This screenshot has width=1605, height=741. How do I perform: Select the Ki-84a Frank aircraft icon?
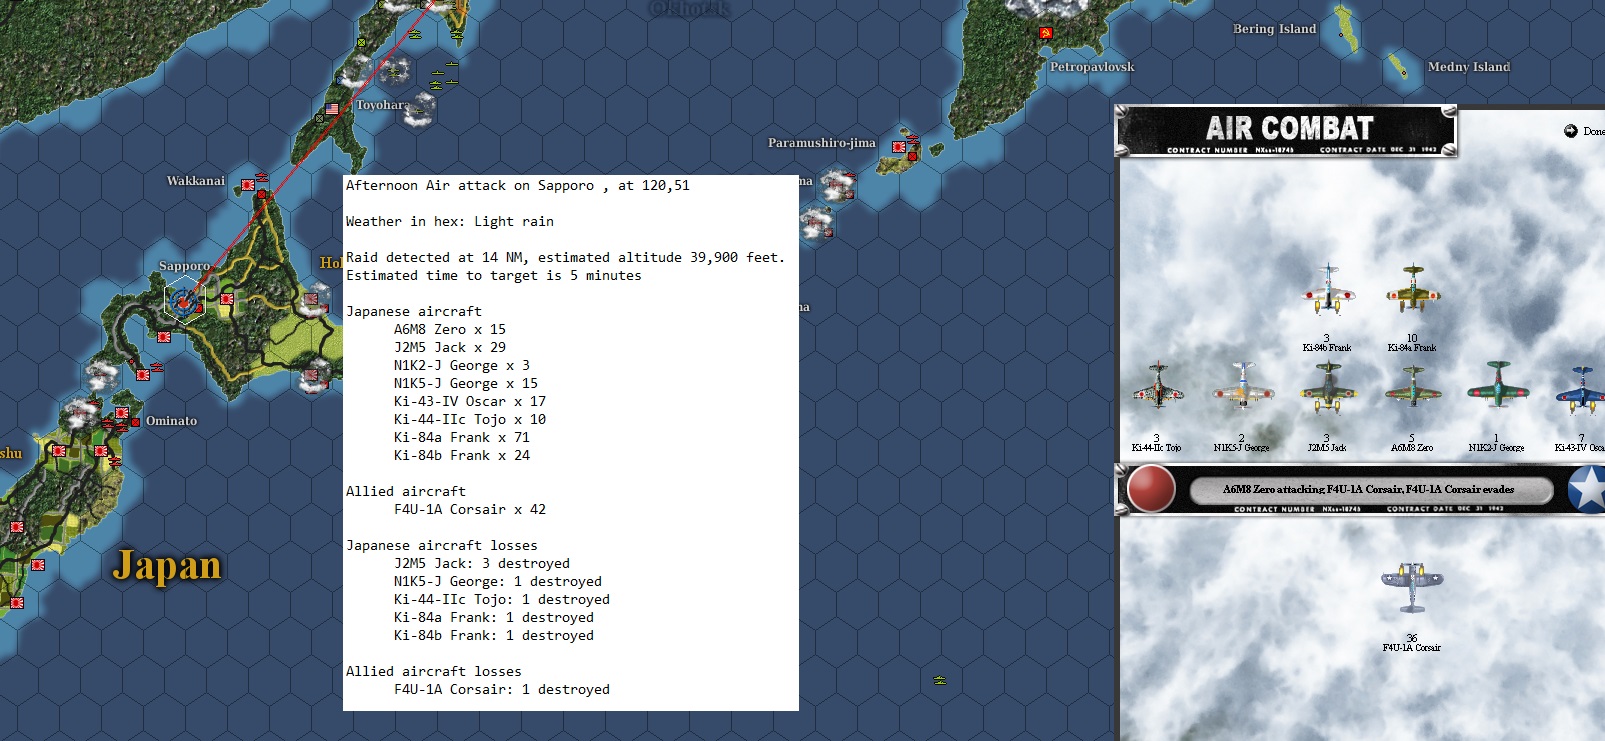1412,289
